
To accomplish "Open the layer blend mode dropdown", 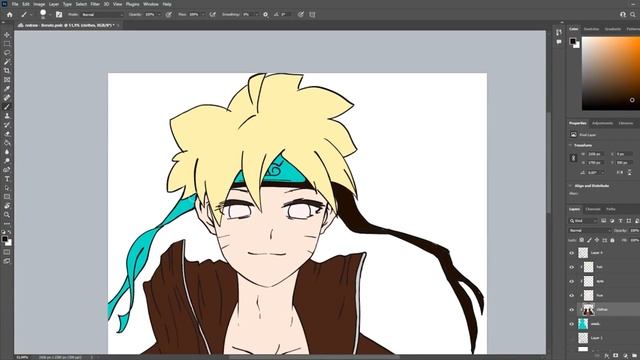I will pos(589,231).
